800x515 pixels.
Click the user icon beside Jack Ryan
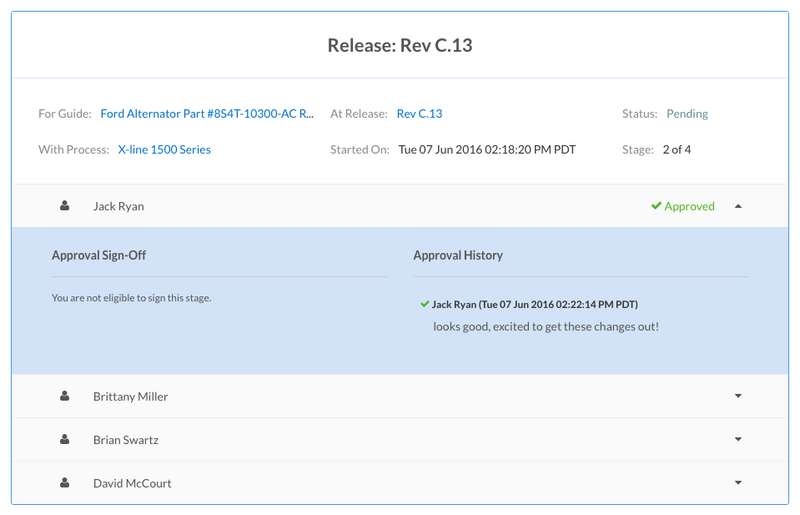(65, 206)
